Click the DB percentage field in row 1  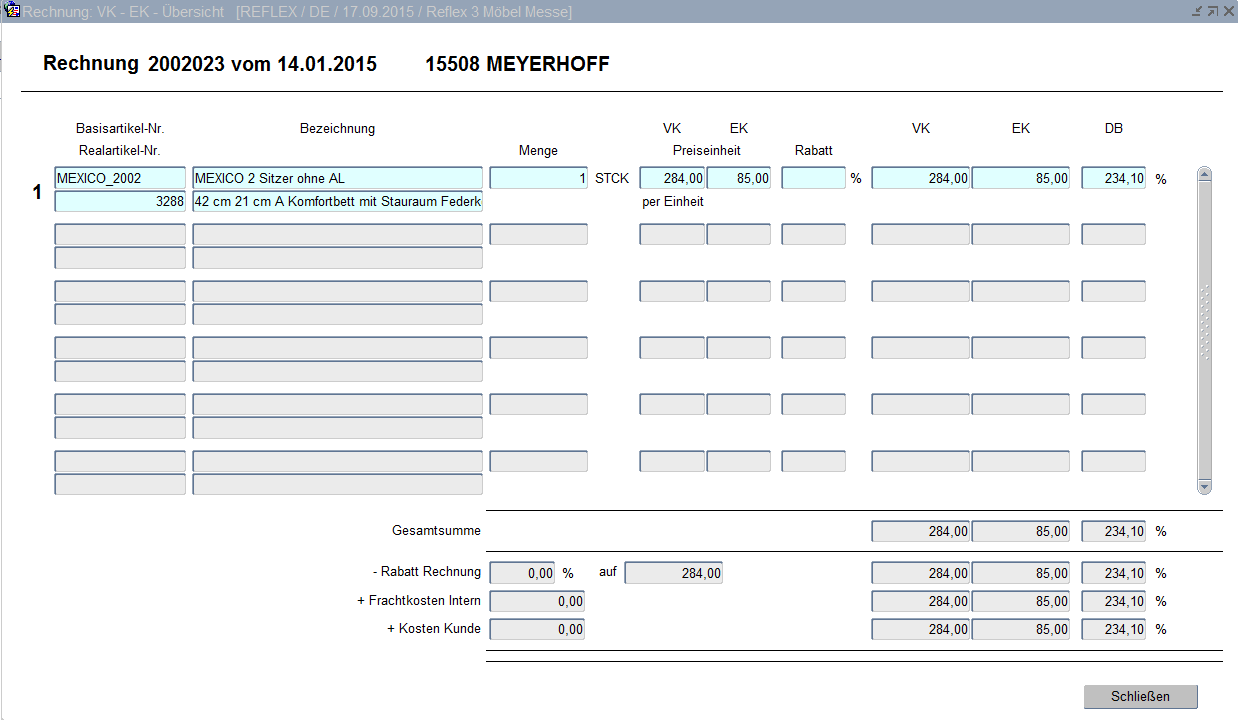(x=1113, y=178)
